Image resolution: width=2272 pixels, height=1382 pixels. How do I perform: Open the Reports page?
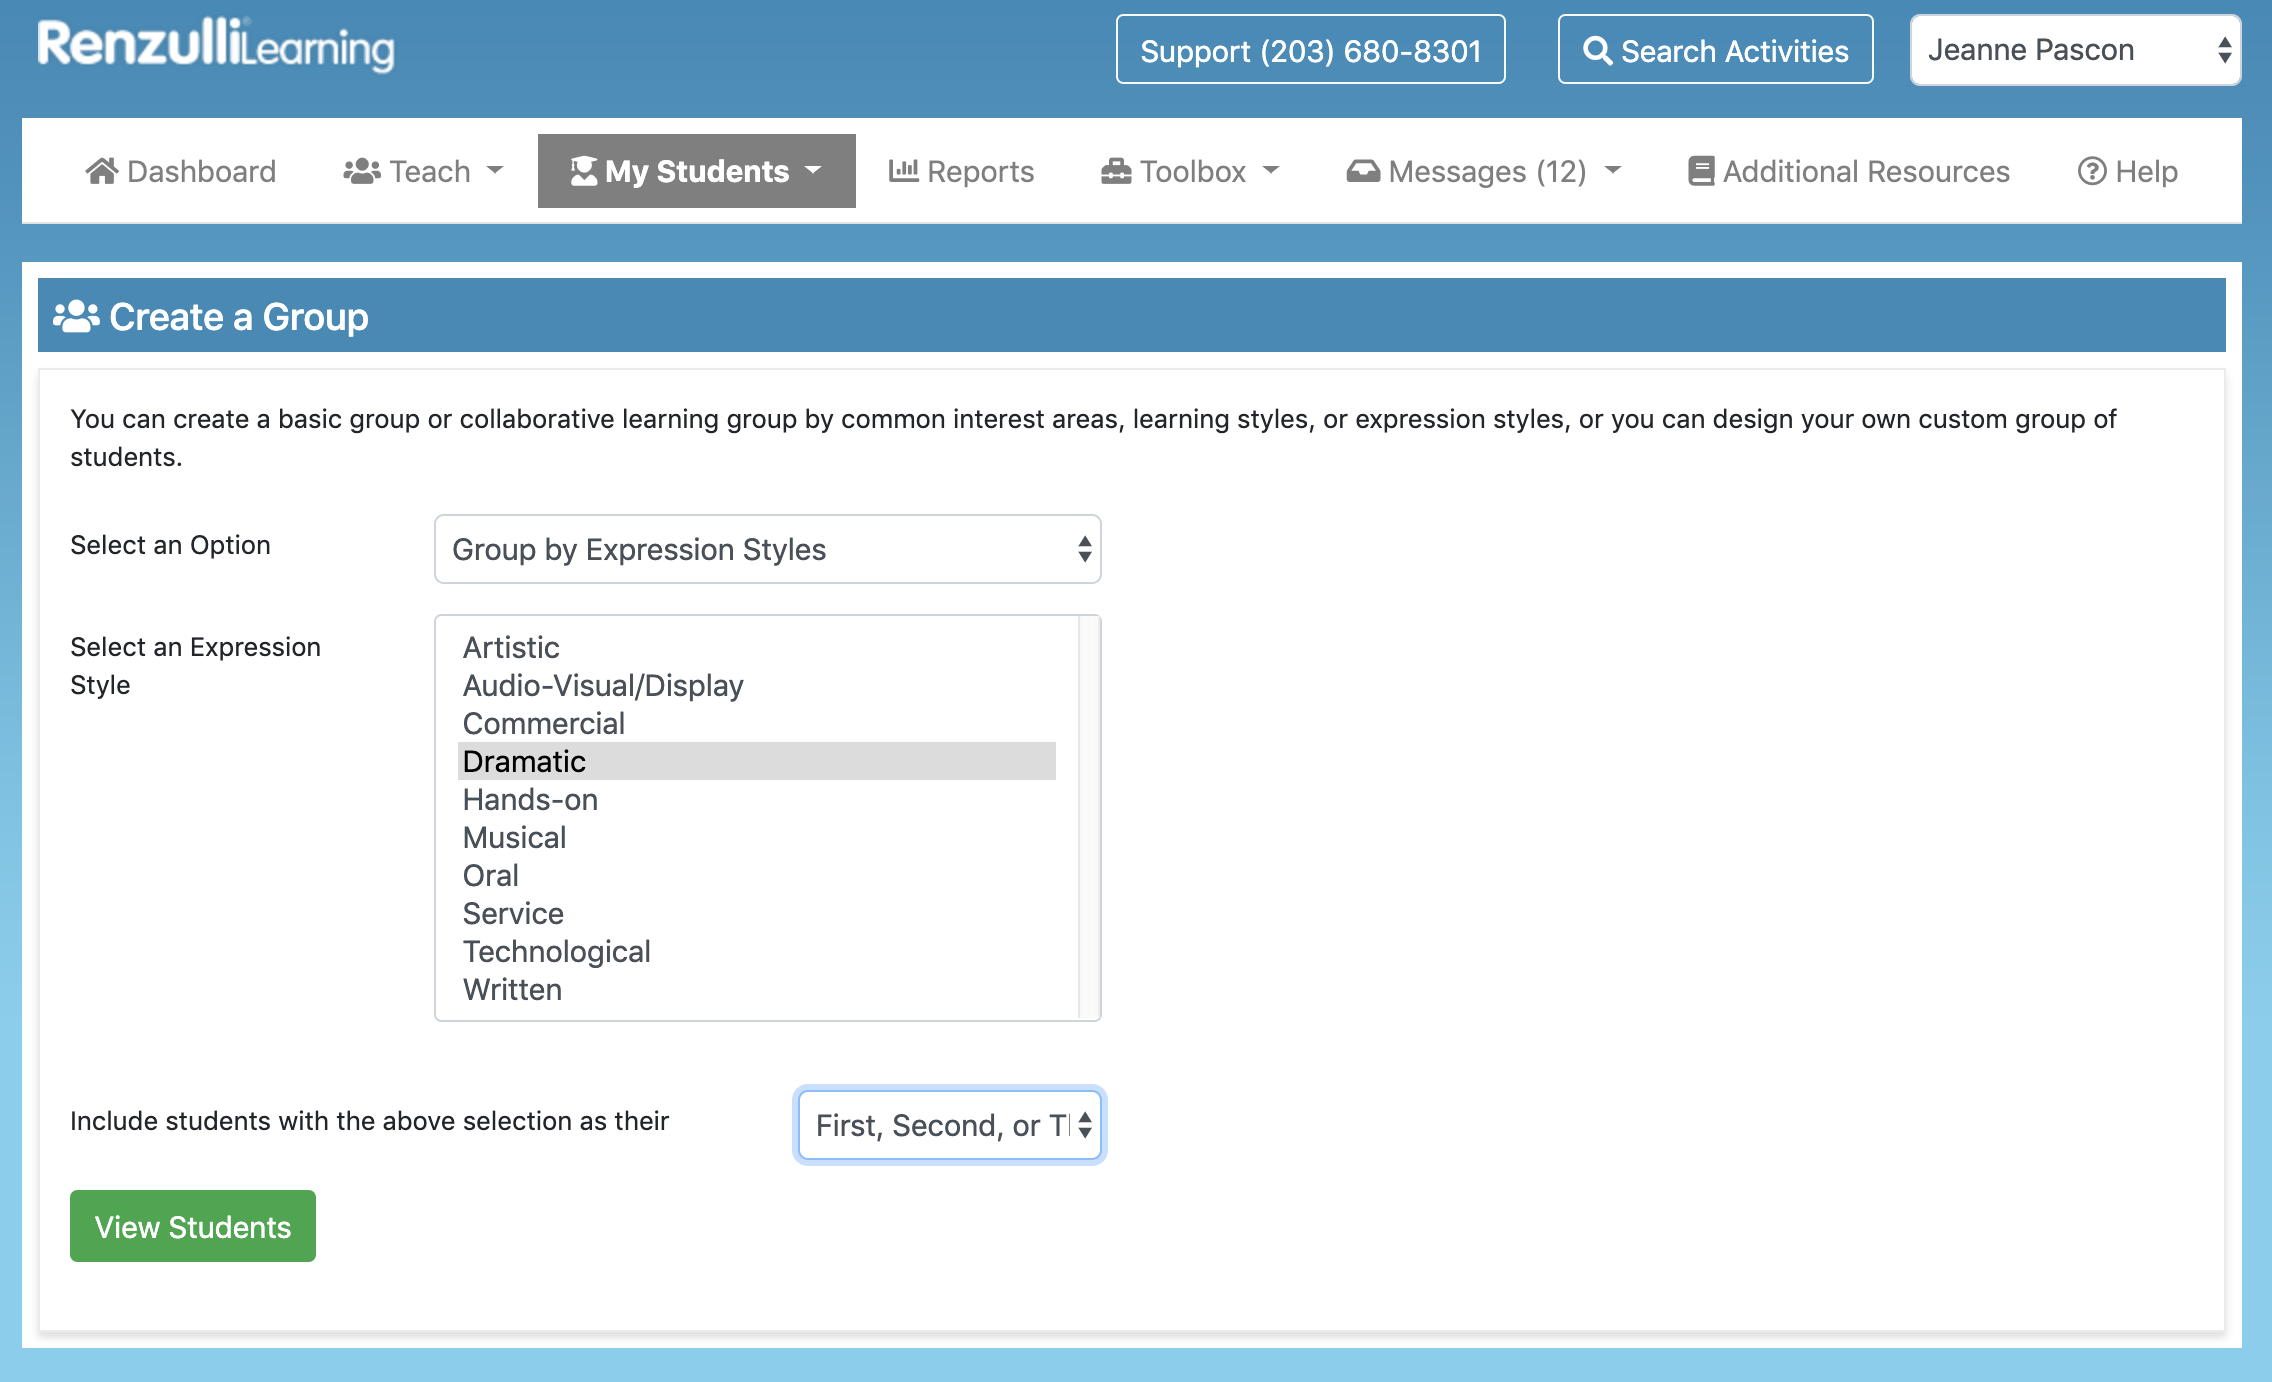(961, 171)
